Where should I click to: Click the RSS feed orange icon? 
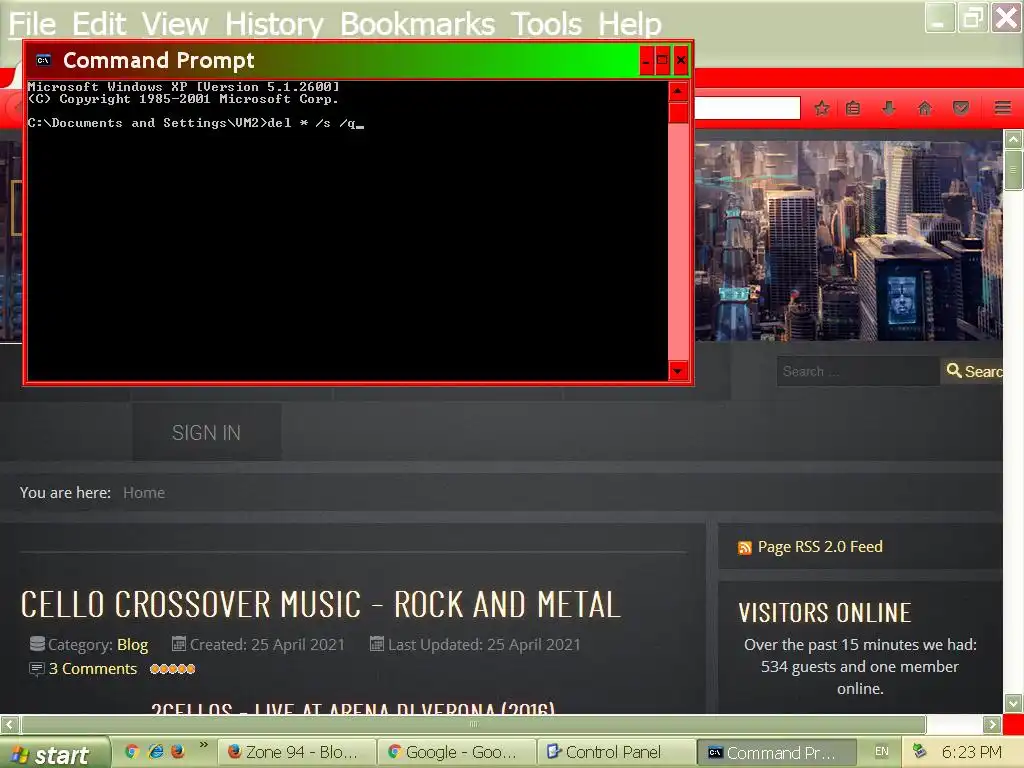[744, 548]
